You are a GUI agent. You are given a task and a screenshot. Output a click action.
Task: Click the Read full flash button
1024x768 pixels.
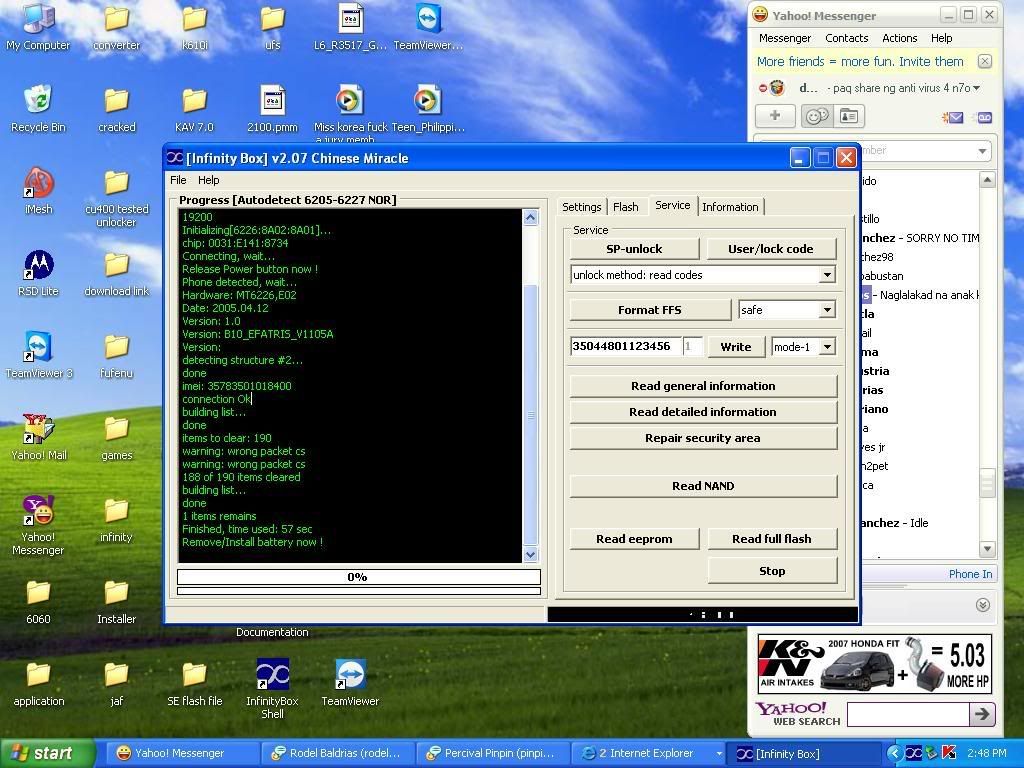coord(771,539)
